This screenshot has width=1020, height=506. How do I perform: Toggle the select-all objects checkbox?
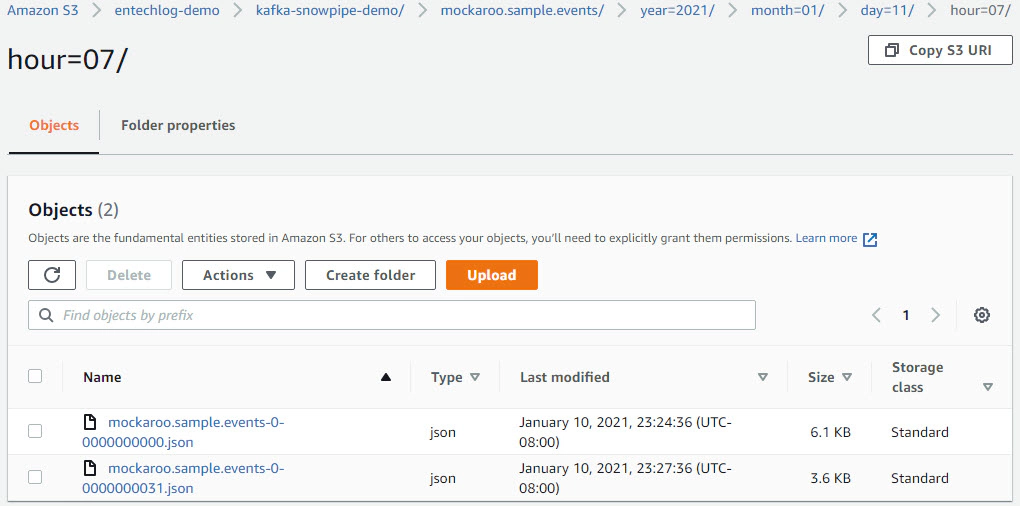pyautogui.click(x=35, y=376)
